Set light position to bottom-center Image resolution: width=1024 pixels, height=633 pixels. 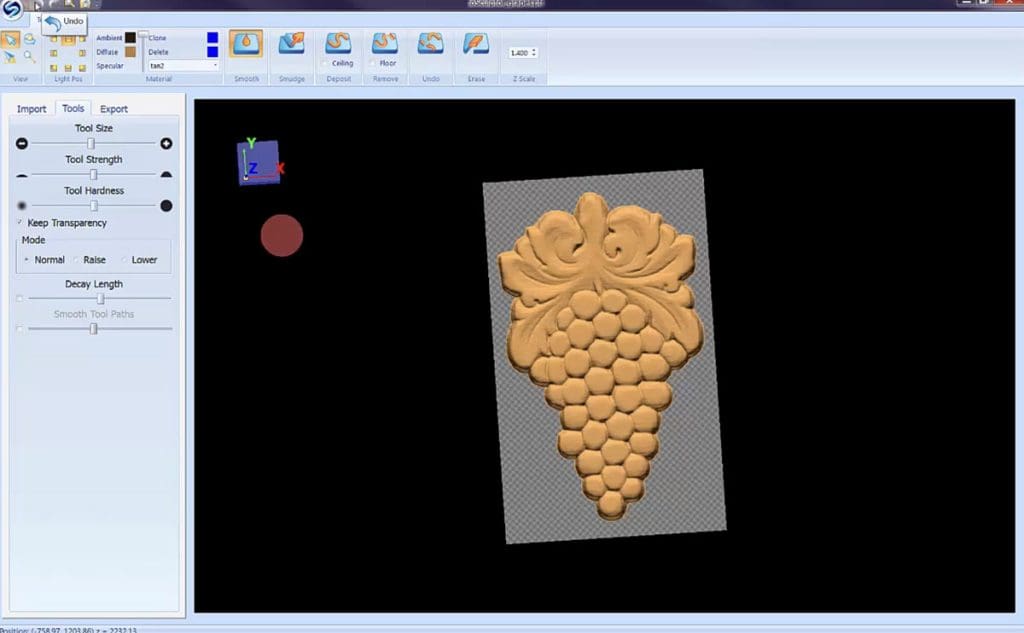(68, 68)
